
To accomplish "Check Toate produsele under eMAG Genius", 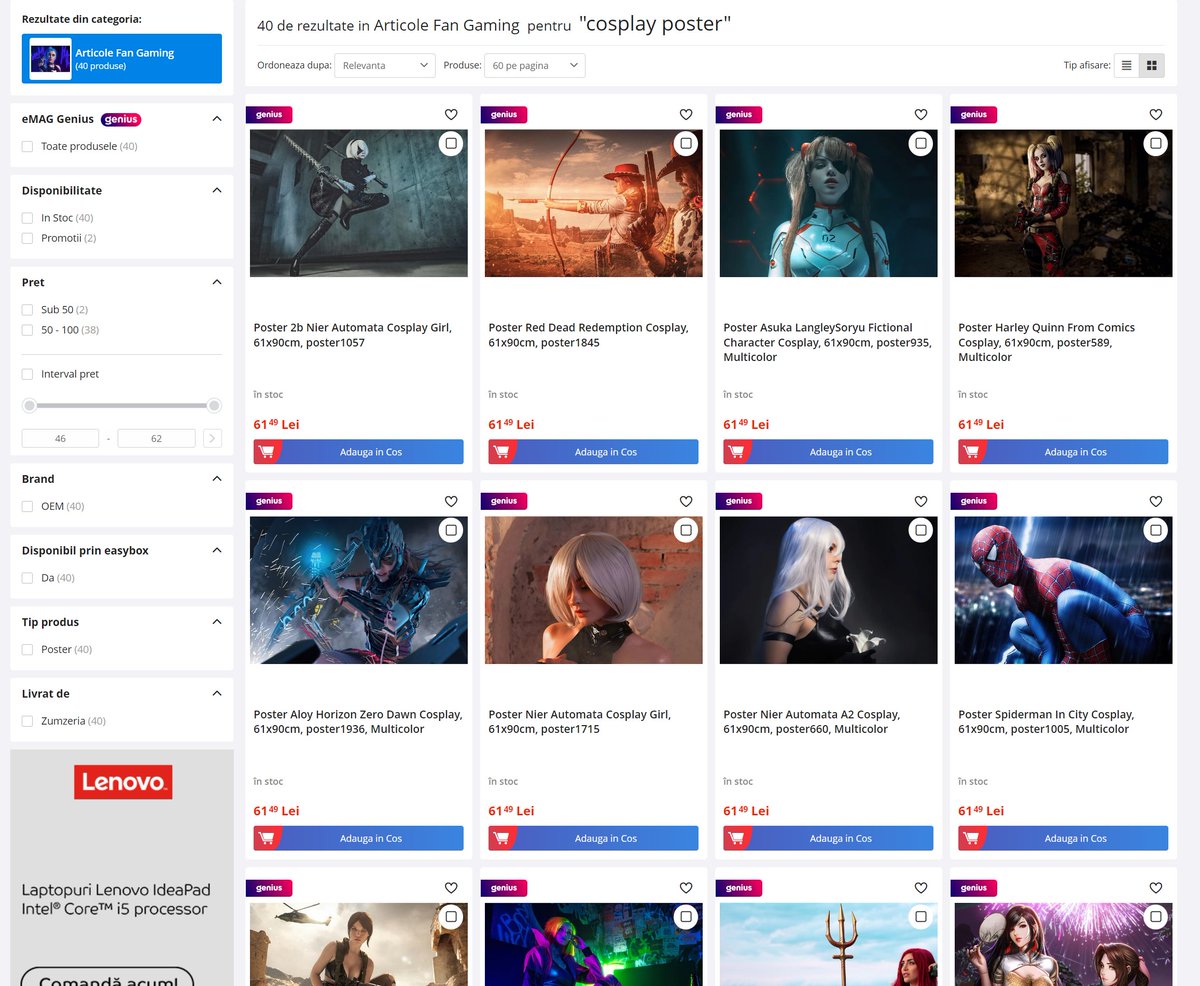I will 28,146.
